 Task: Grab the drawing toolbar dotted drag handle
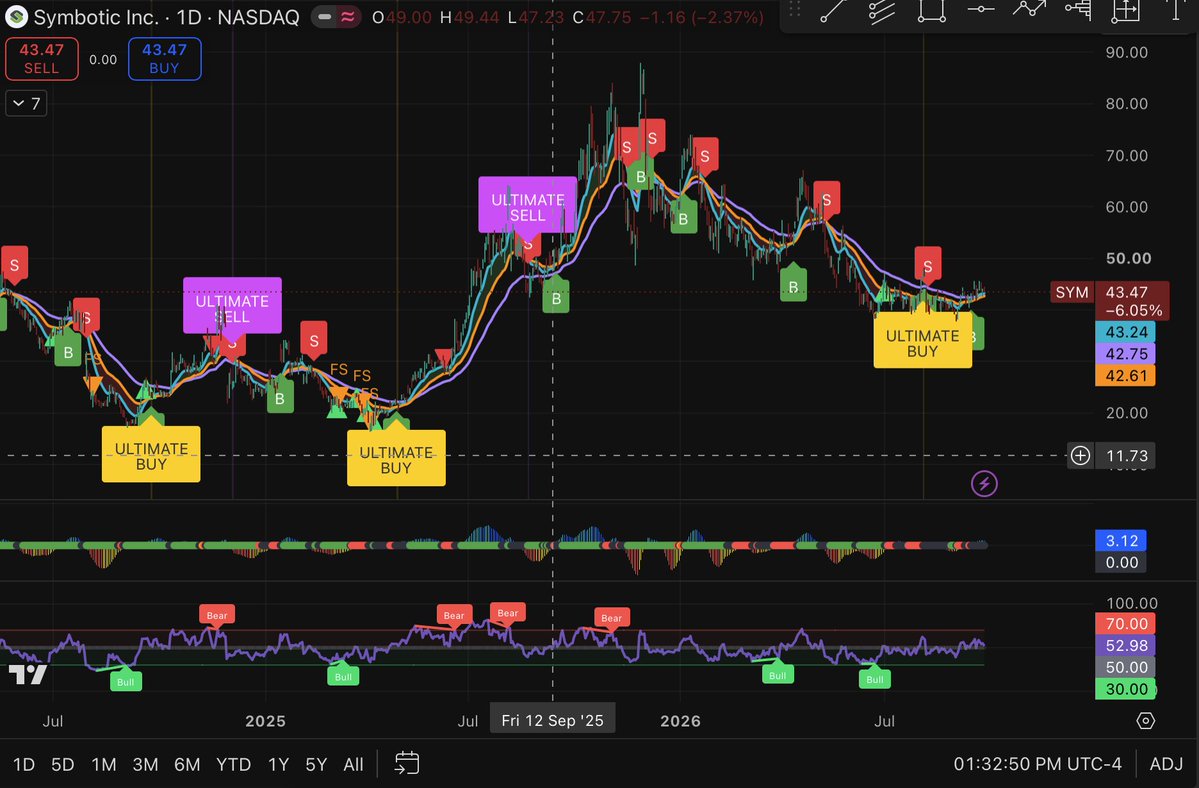click(795, 9)
